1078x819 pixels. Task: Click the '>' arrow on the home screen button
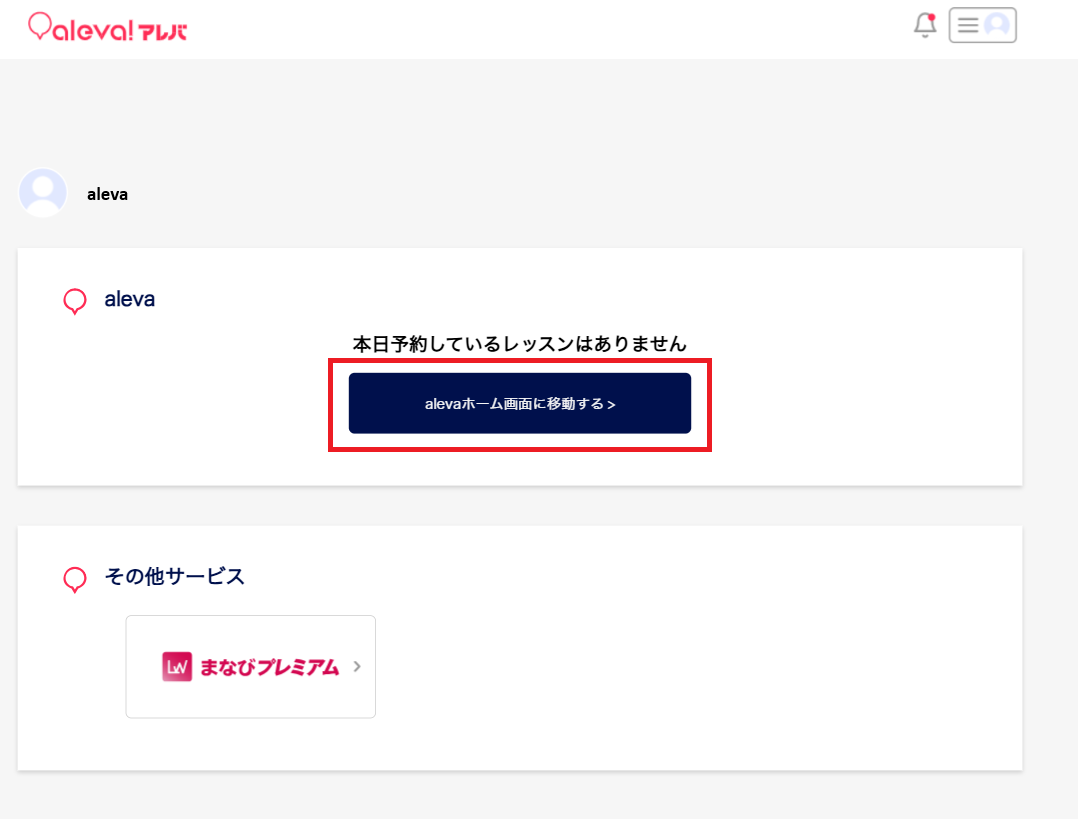coord(611,405)
